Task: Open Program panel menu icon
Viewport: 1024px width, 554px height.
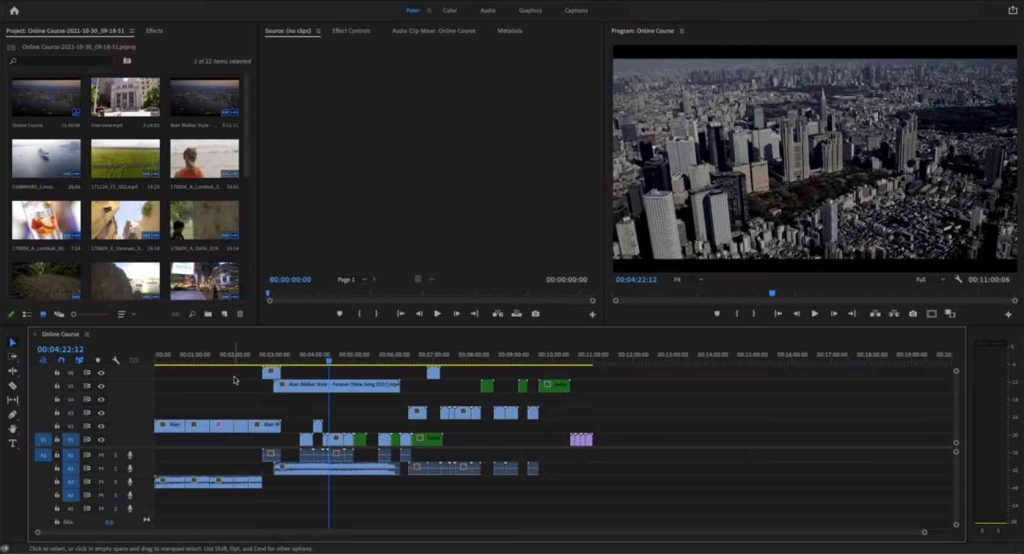Action: click(682, 31)
